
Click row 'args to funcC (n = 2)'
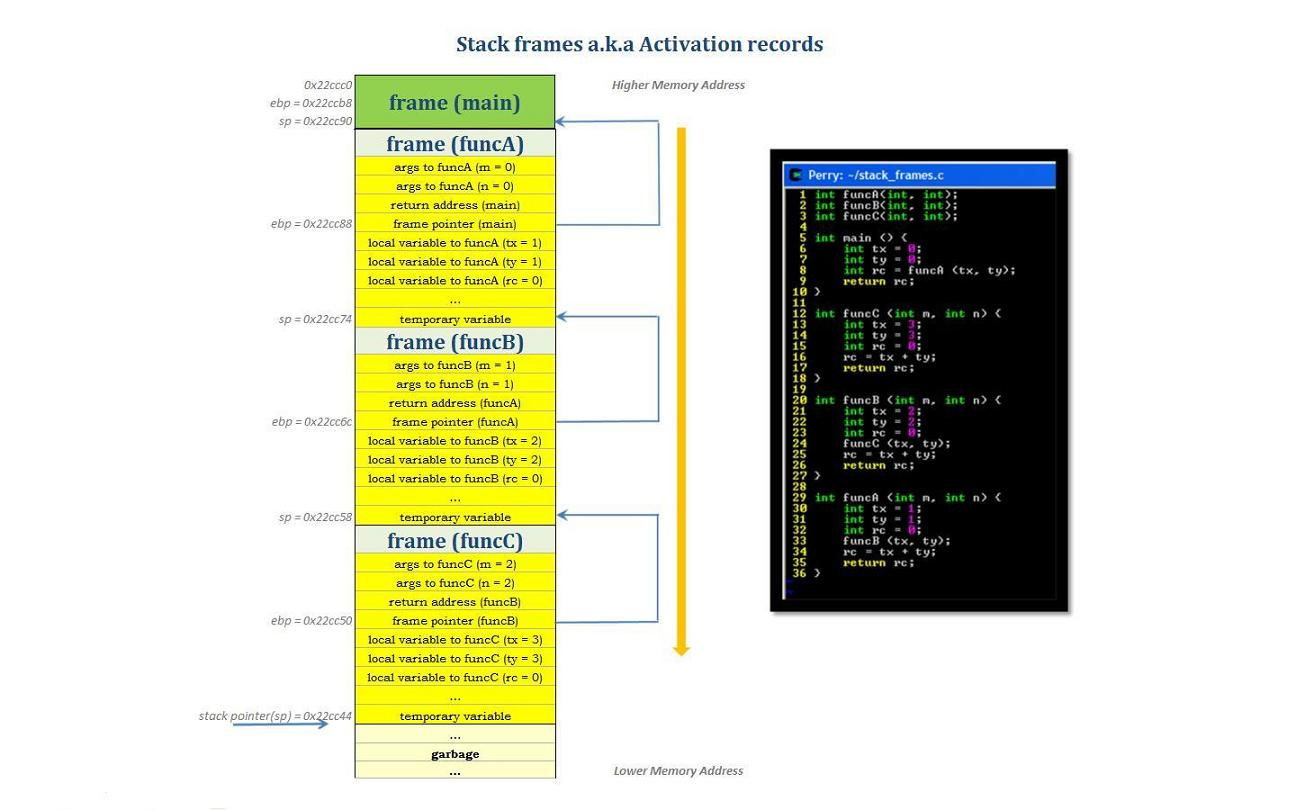pos(455,583)
